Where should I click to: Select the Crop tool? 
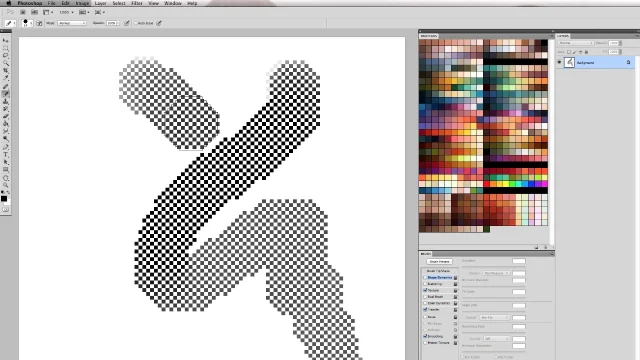click(x=5, y=71)
